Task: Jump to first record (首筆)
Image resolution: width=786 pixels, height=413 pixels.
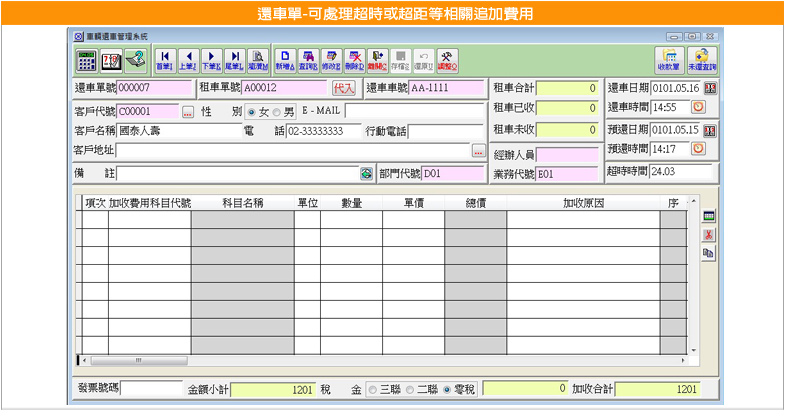Action: (164, 59)
